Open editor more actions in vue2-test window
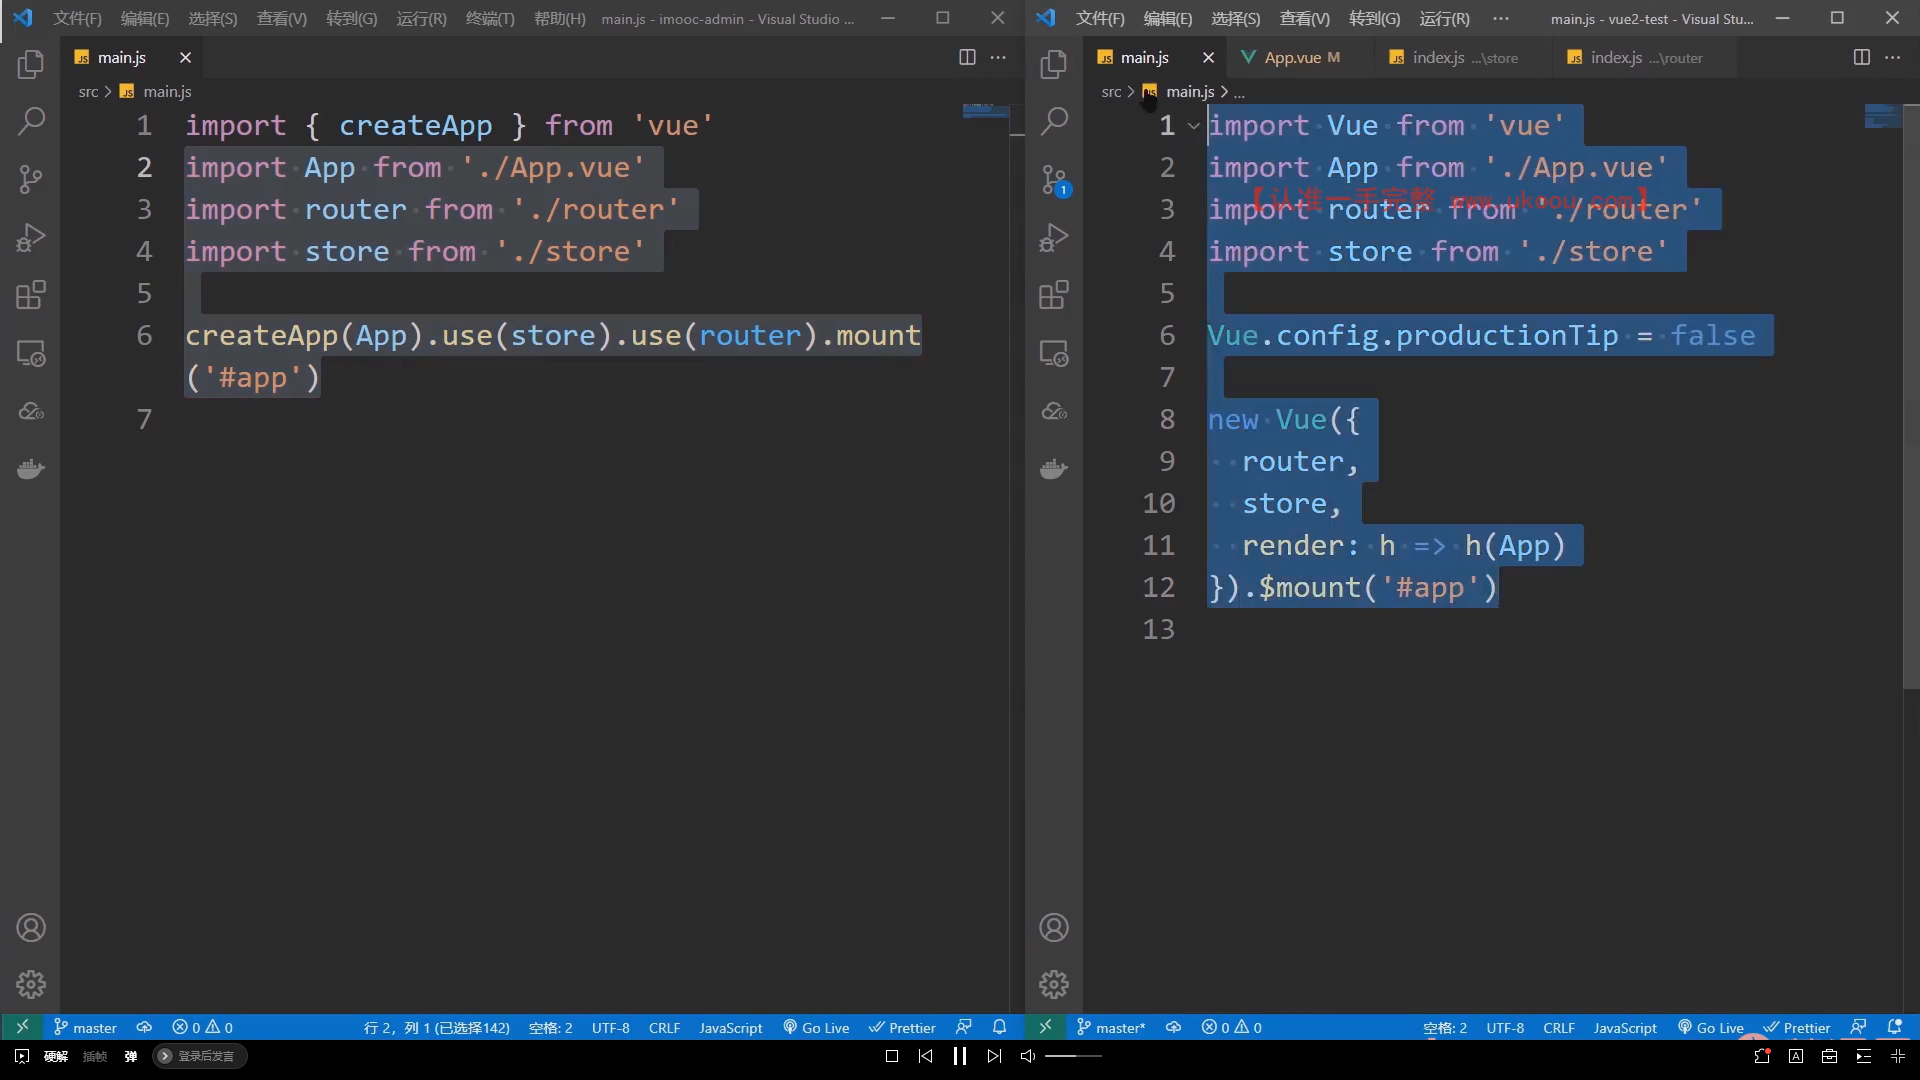 click(1892, 57)
